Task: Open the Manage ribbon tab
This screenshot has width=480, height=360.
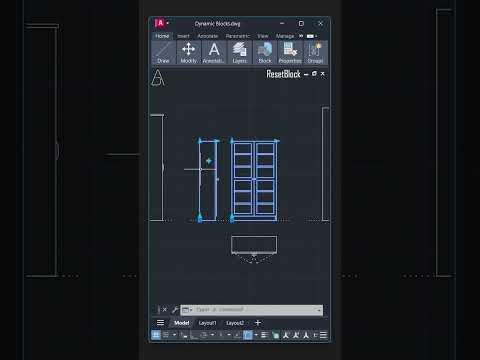Action: pos(285,36)
